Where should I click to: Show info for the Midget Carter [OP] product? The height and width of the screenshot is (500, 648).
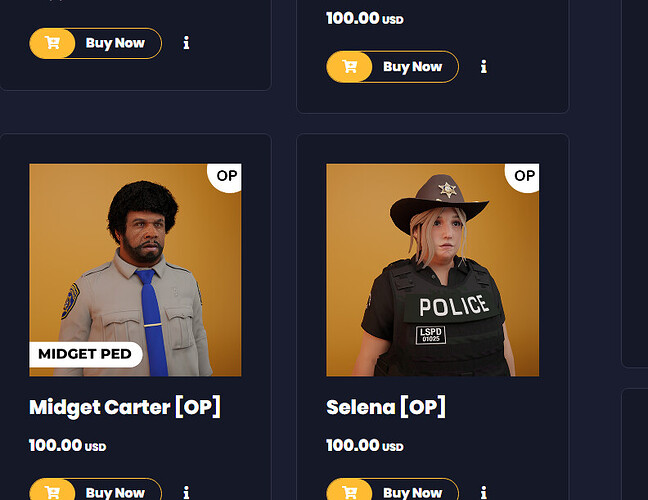pos(186,492)
